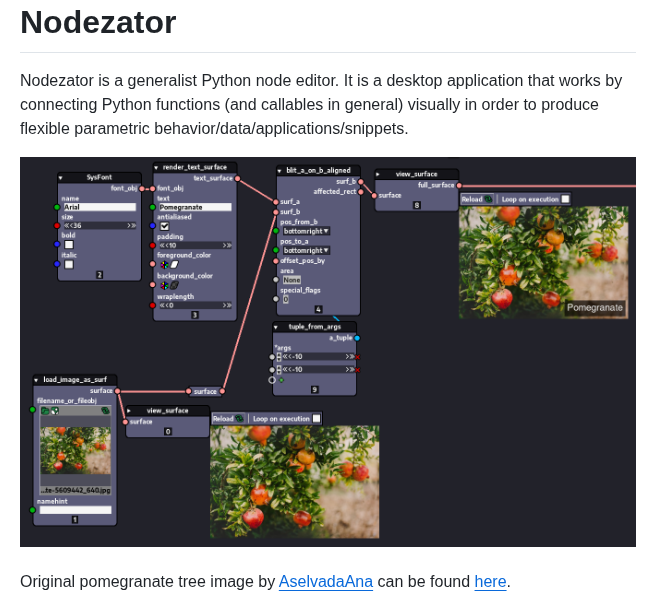
Task: Click the green reload icon in the filename_or_fileobj header
Action: pyautogui.click(x=105, y=411)
